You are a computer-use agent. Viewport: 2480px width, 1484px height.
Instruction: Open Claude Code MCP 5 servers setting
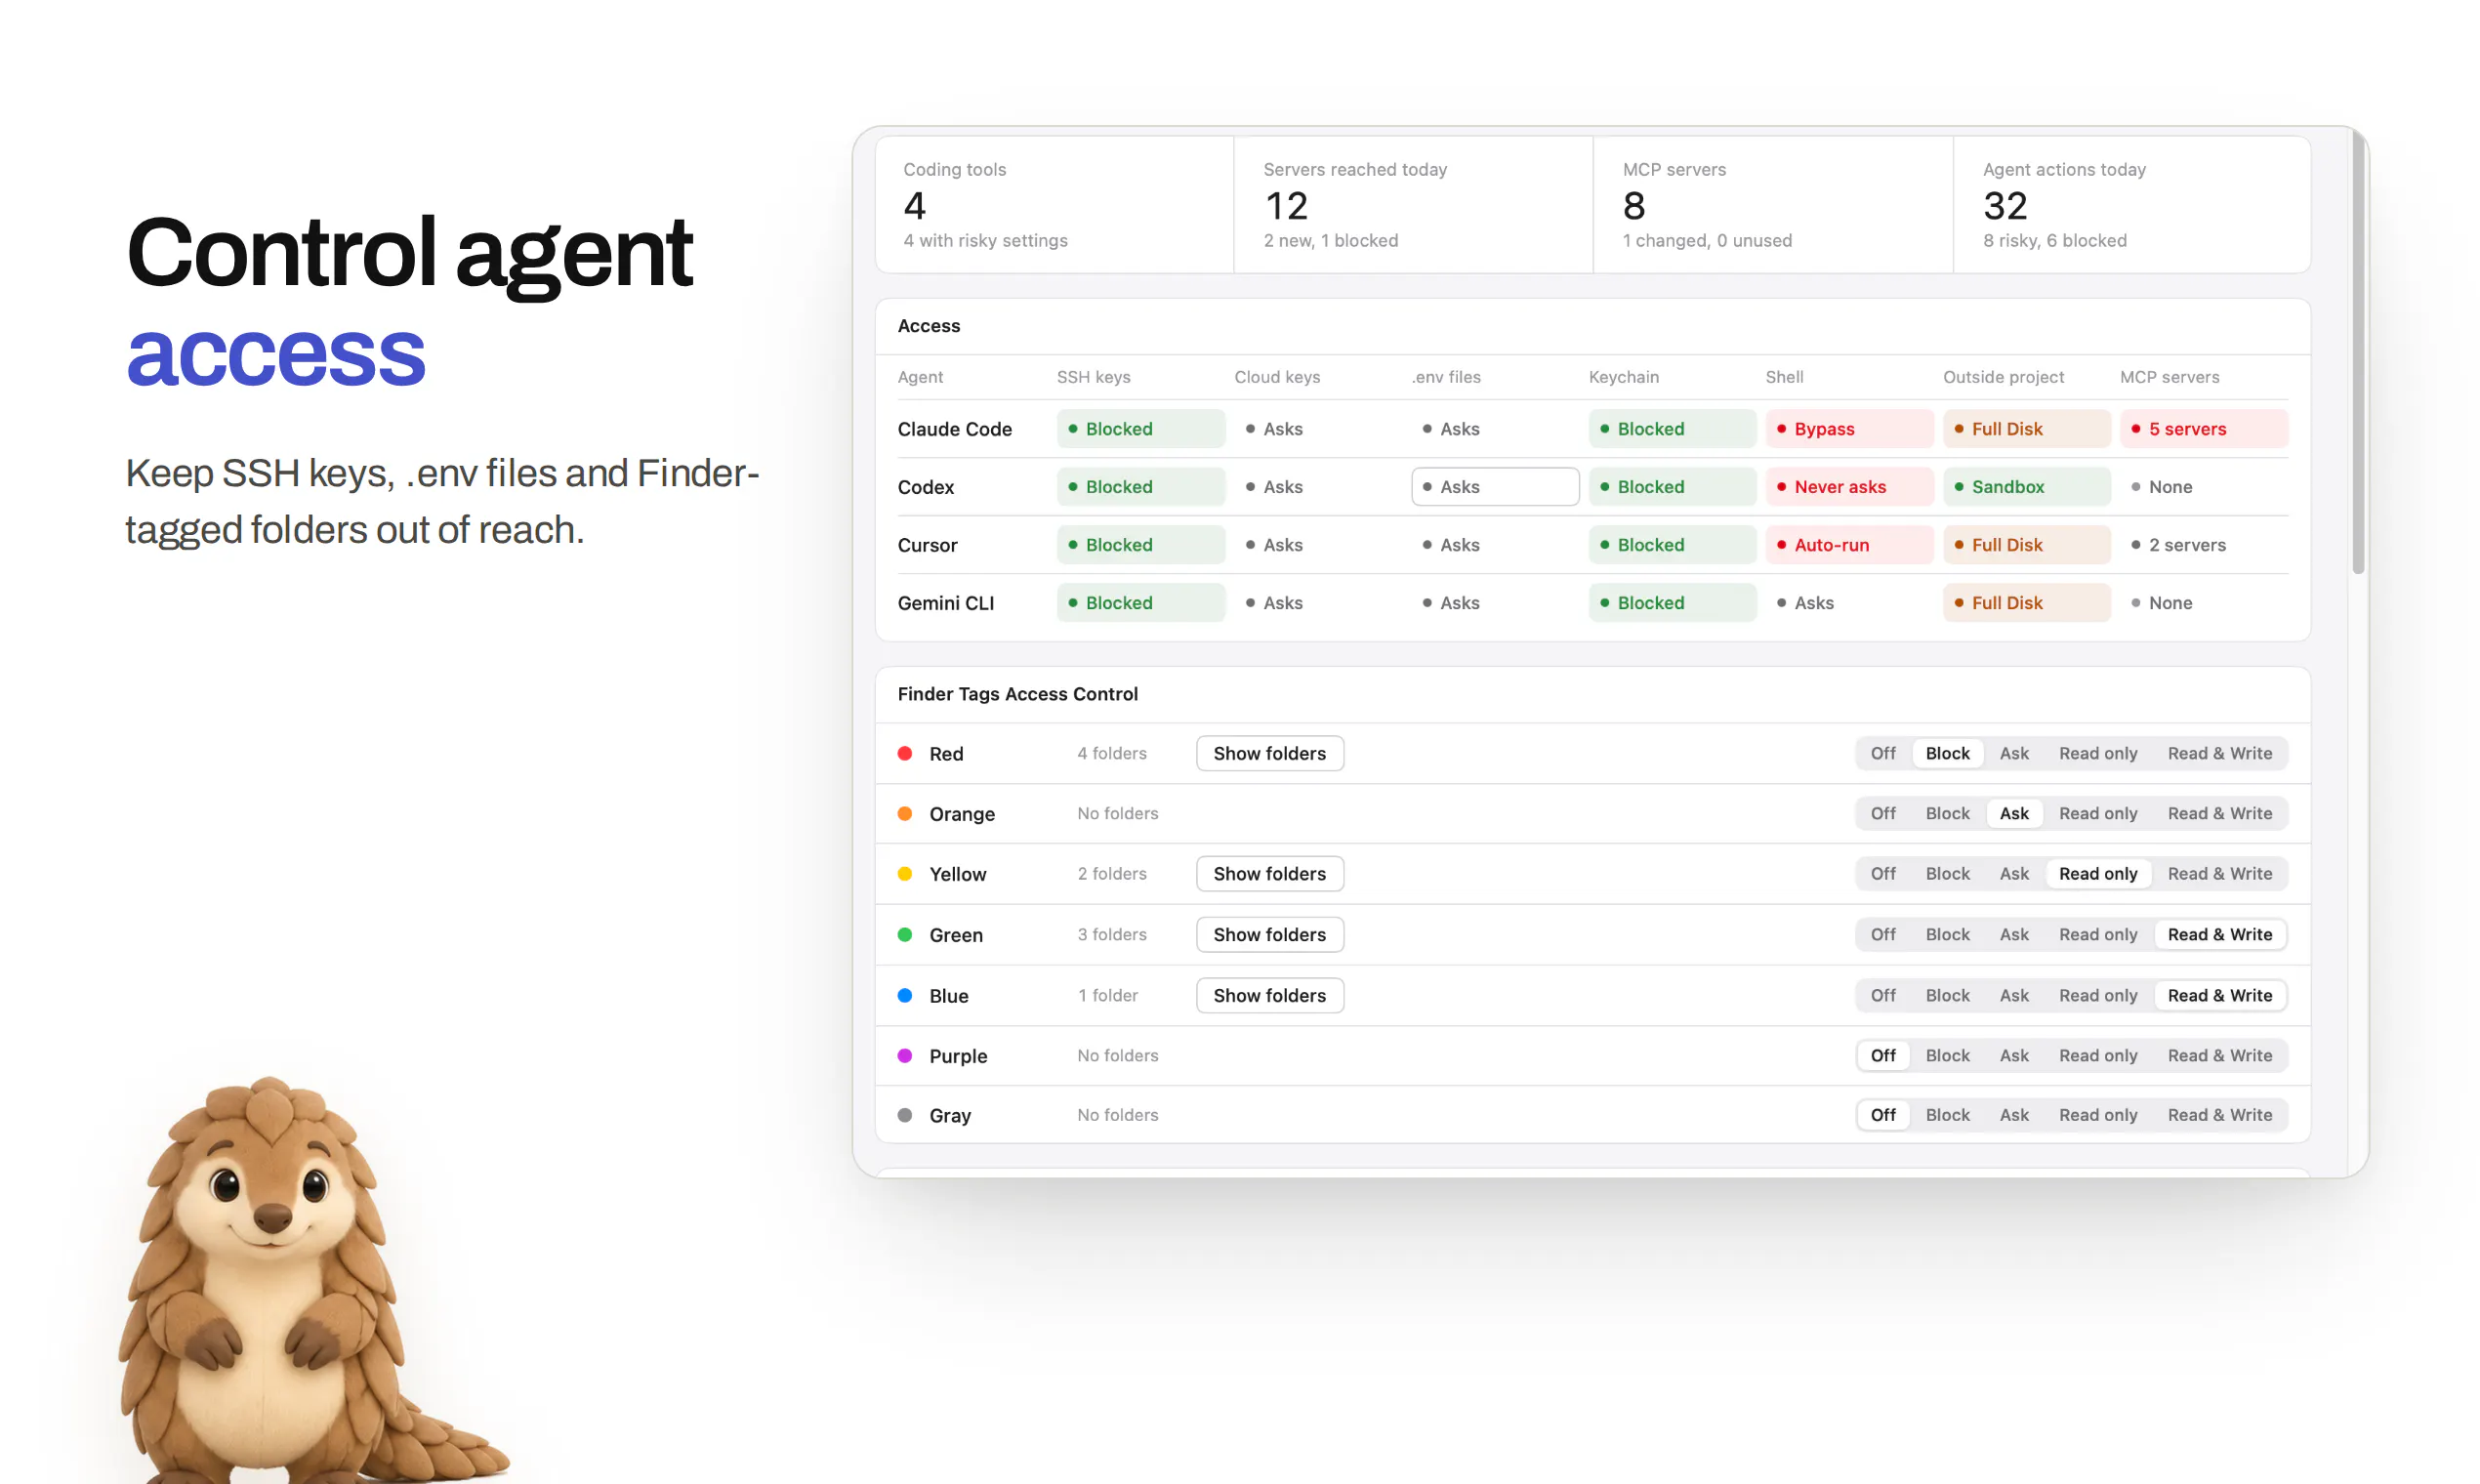click(2203, 428)
